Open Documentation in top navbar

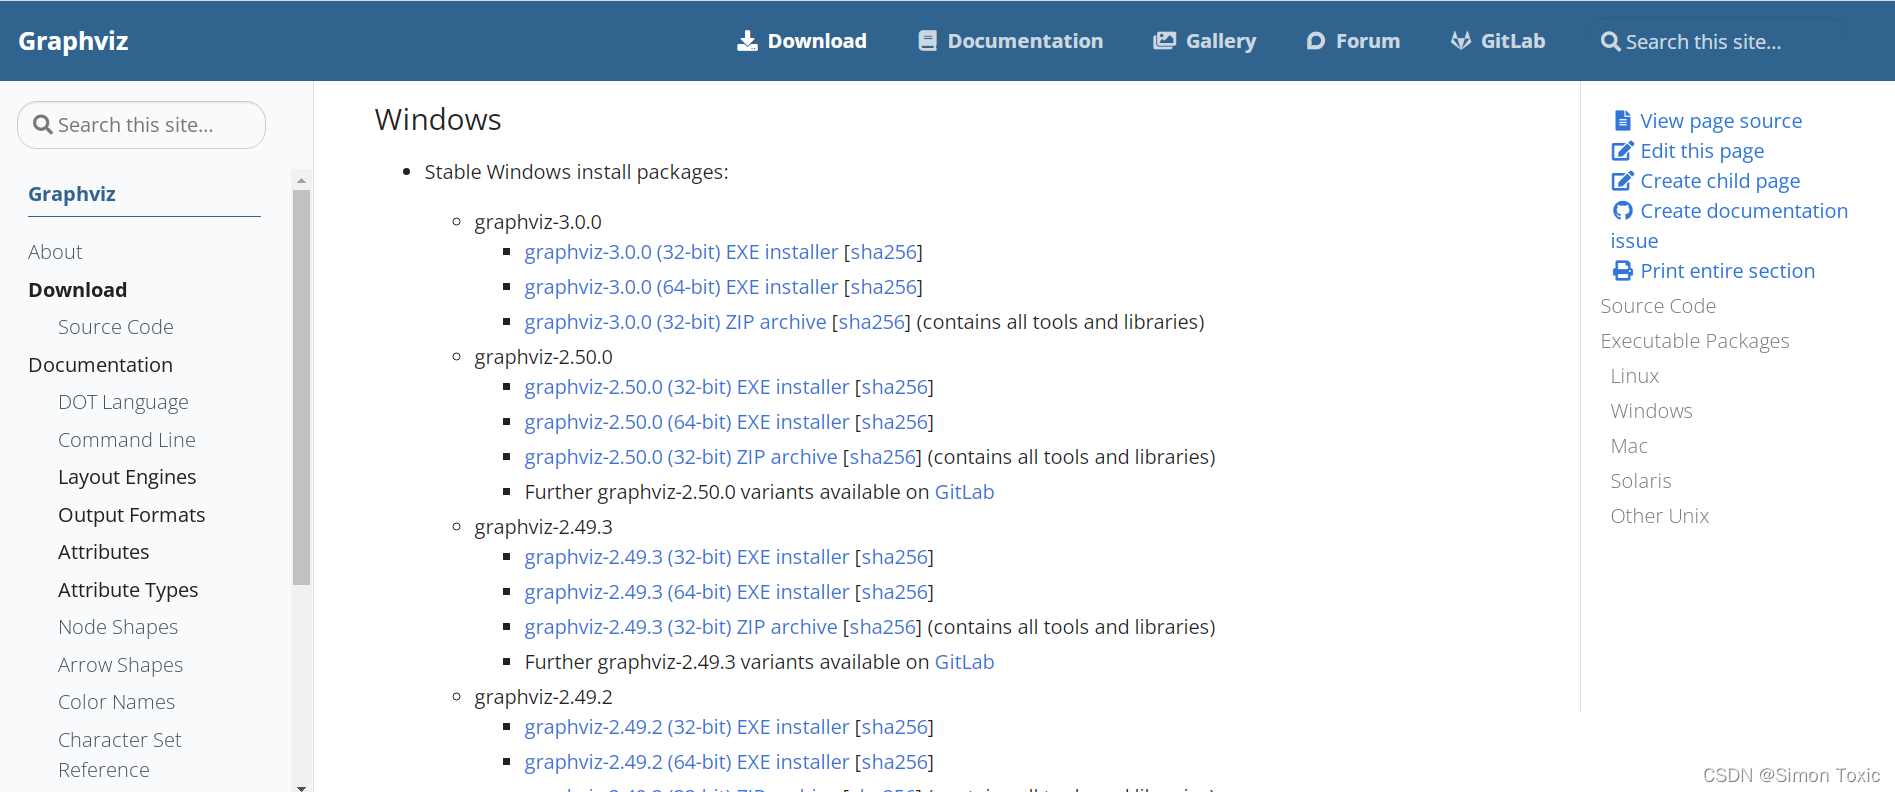[1010, 41]
